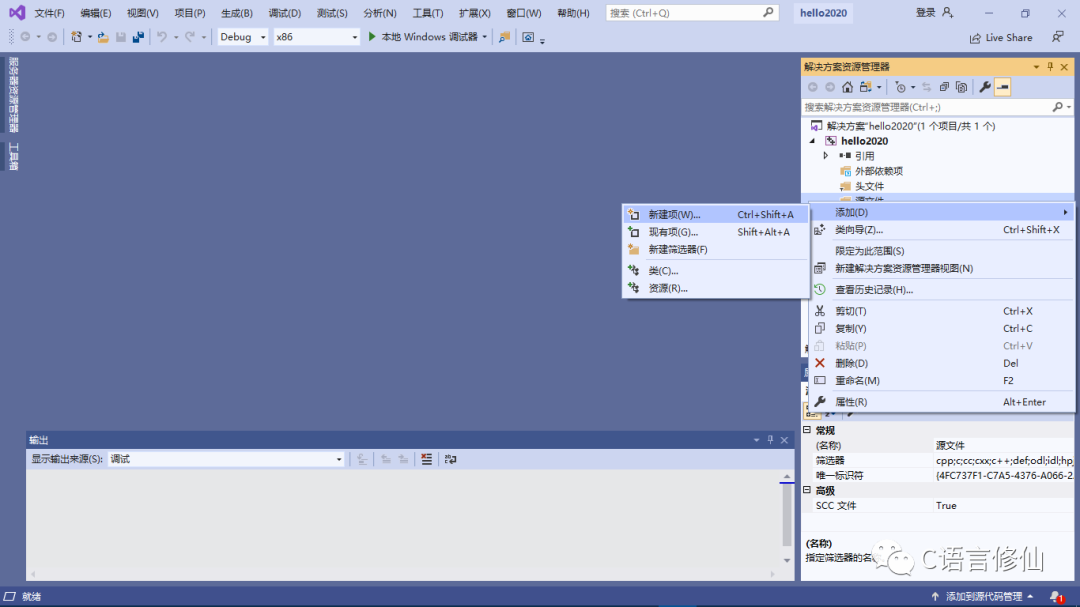Click the Undo arrow in toolbar
Image resolution: width=1080 pixels, height=607 pixels.
162,37
